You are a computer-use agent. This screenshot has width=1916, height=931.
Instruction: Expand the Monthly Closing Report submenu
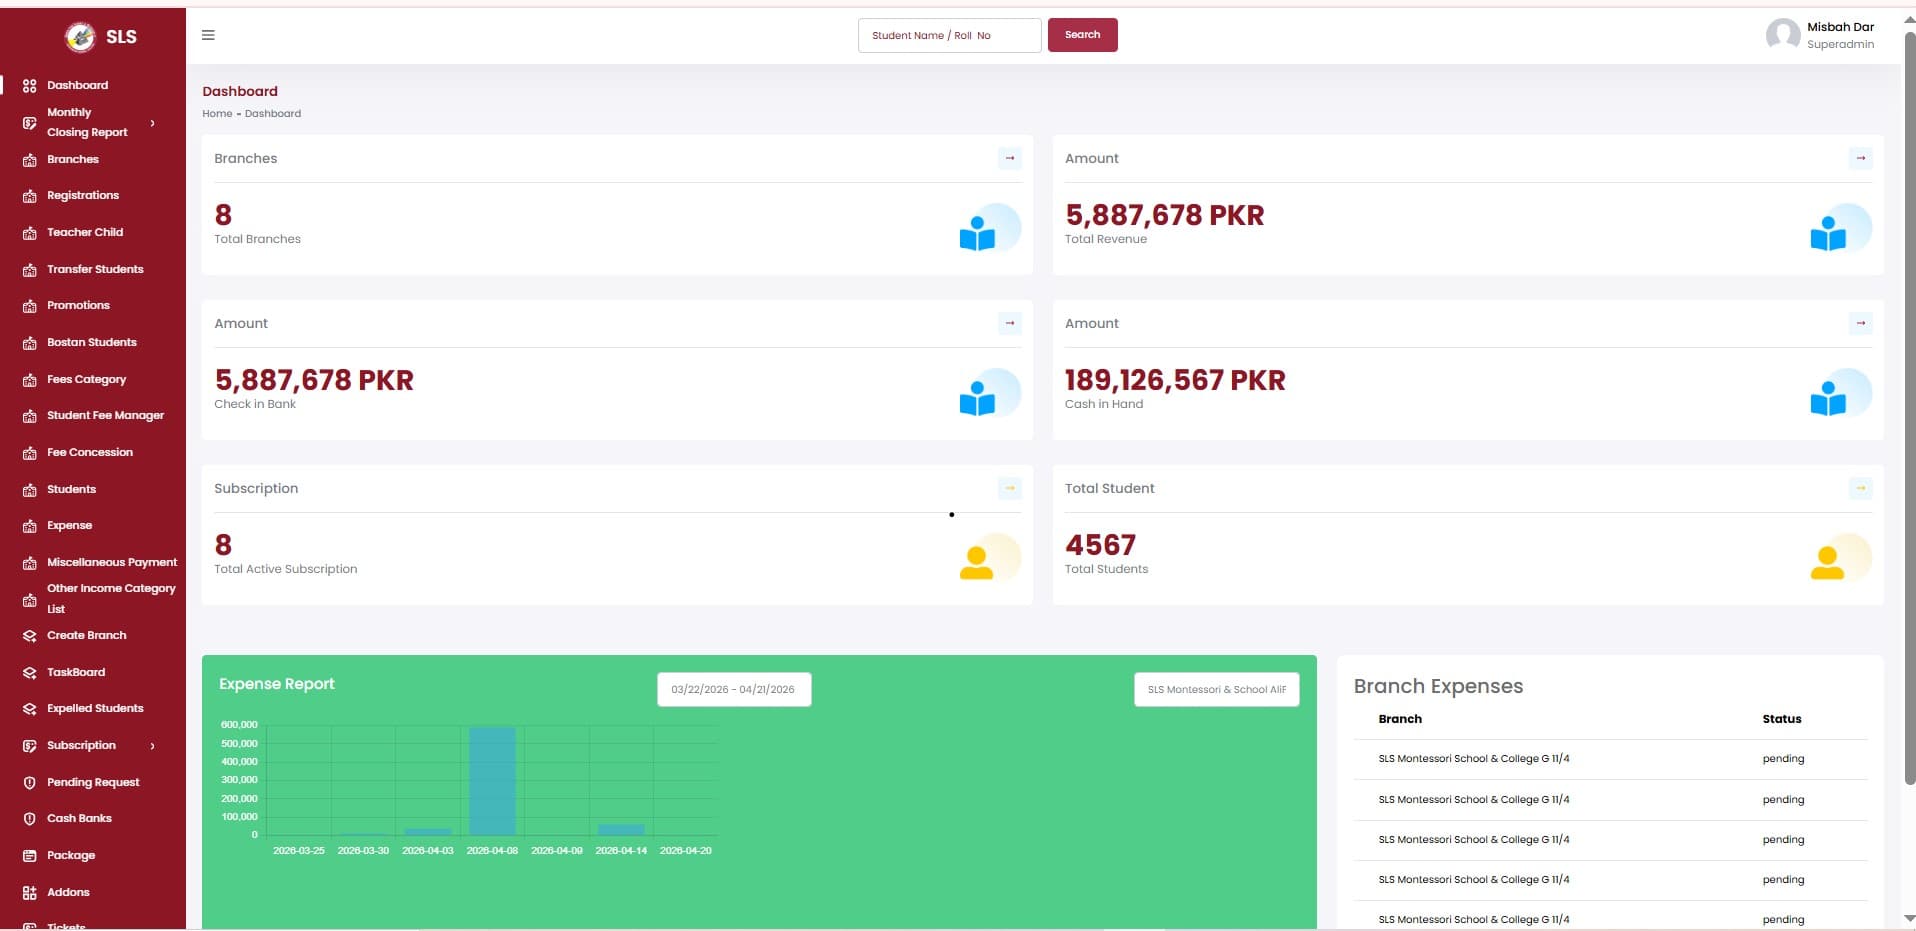click(152, 123)
